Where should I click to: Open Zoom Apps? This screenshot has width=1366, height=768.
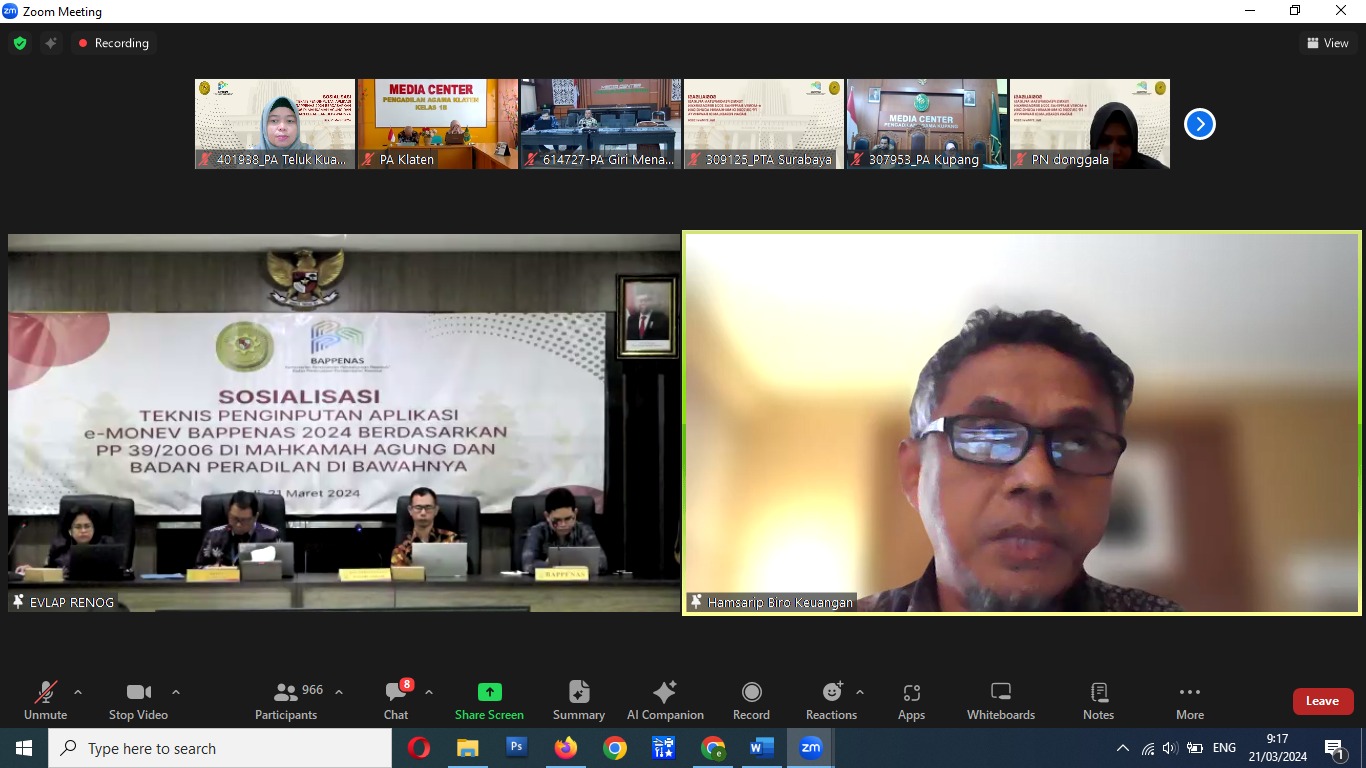[911, 700]
